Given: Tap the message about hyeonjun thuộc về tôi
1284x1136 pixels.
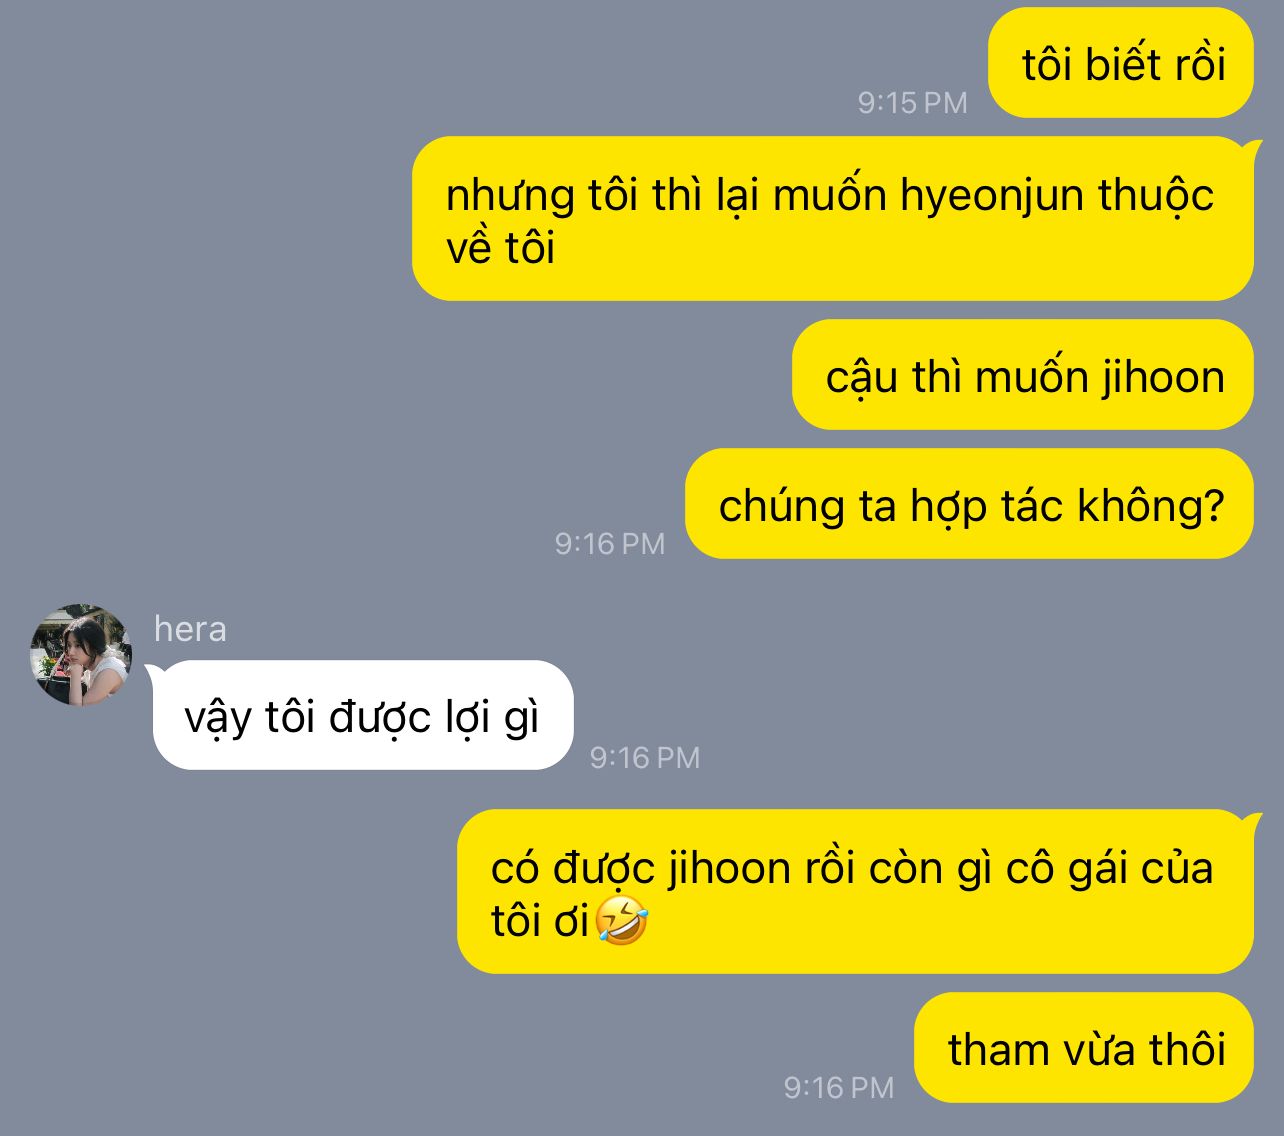Looking at the screenshot, I should pyautogui.click(x=833, y=219).
